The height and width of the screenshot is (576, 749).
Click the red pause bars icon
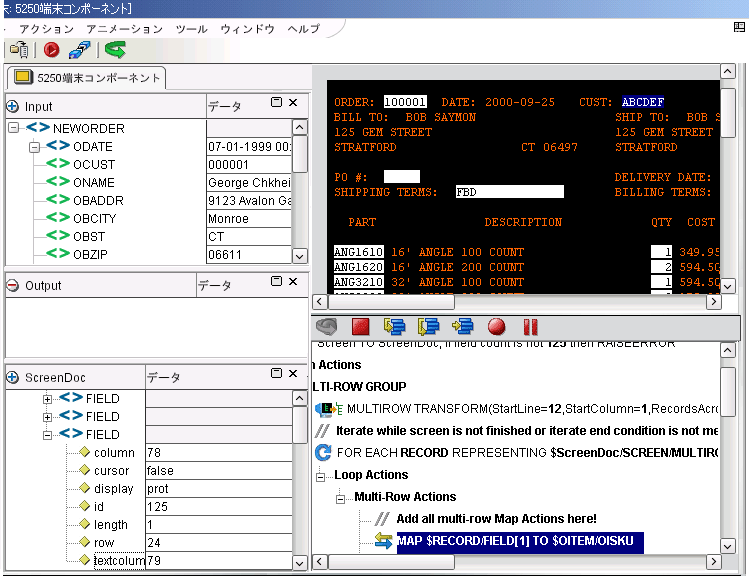(530, 326)
